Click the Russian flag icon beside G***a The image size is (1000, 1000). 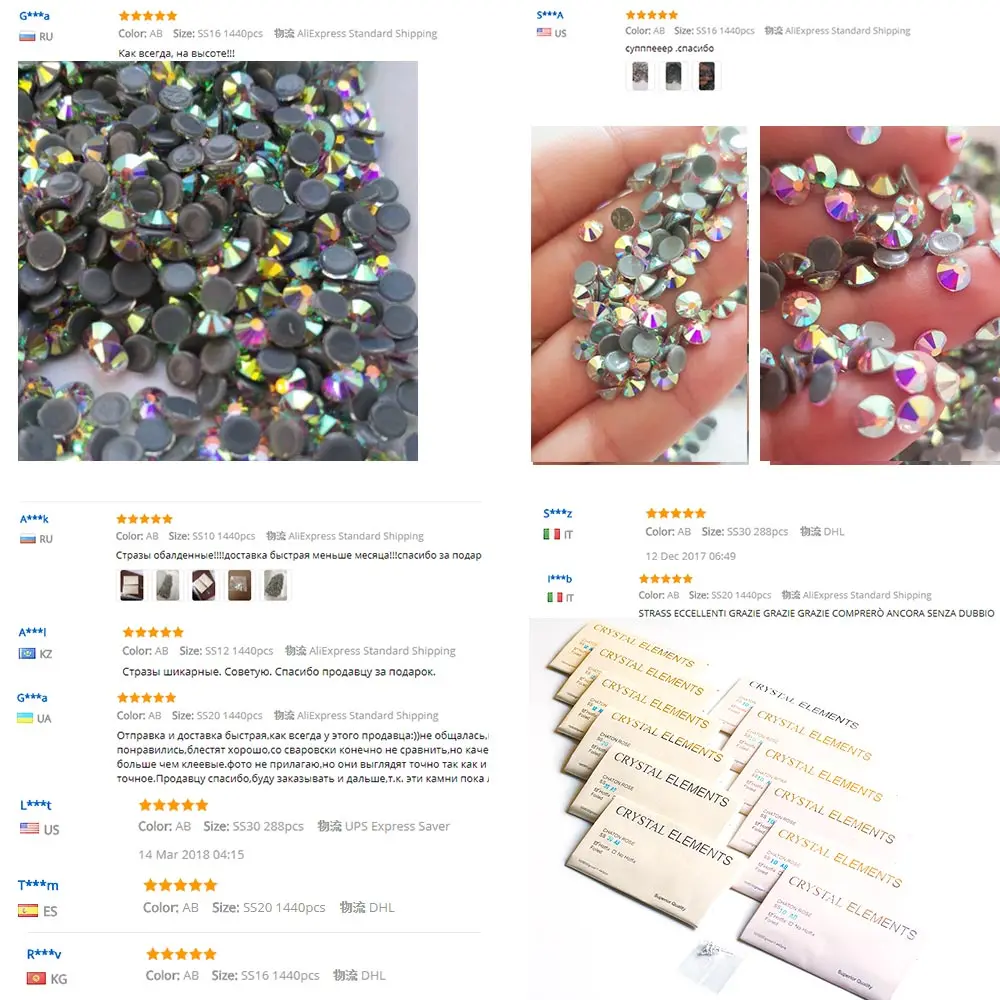pos(27,36)
